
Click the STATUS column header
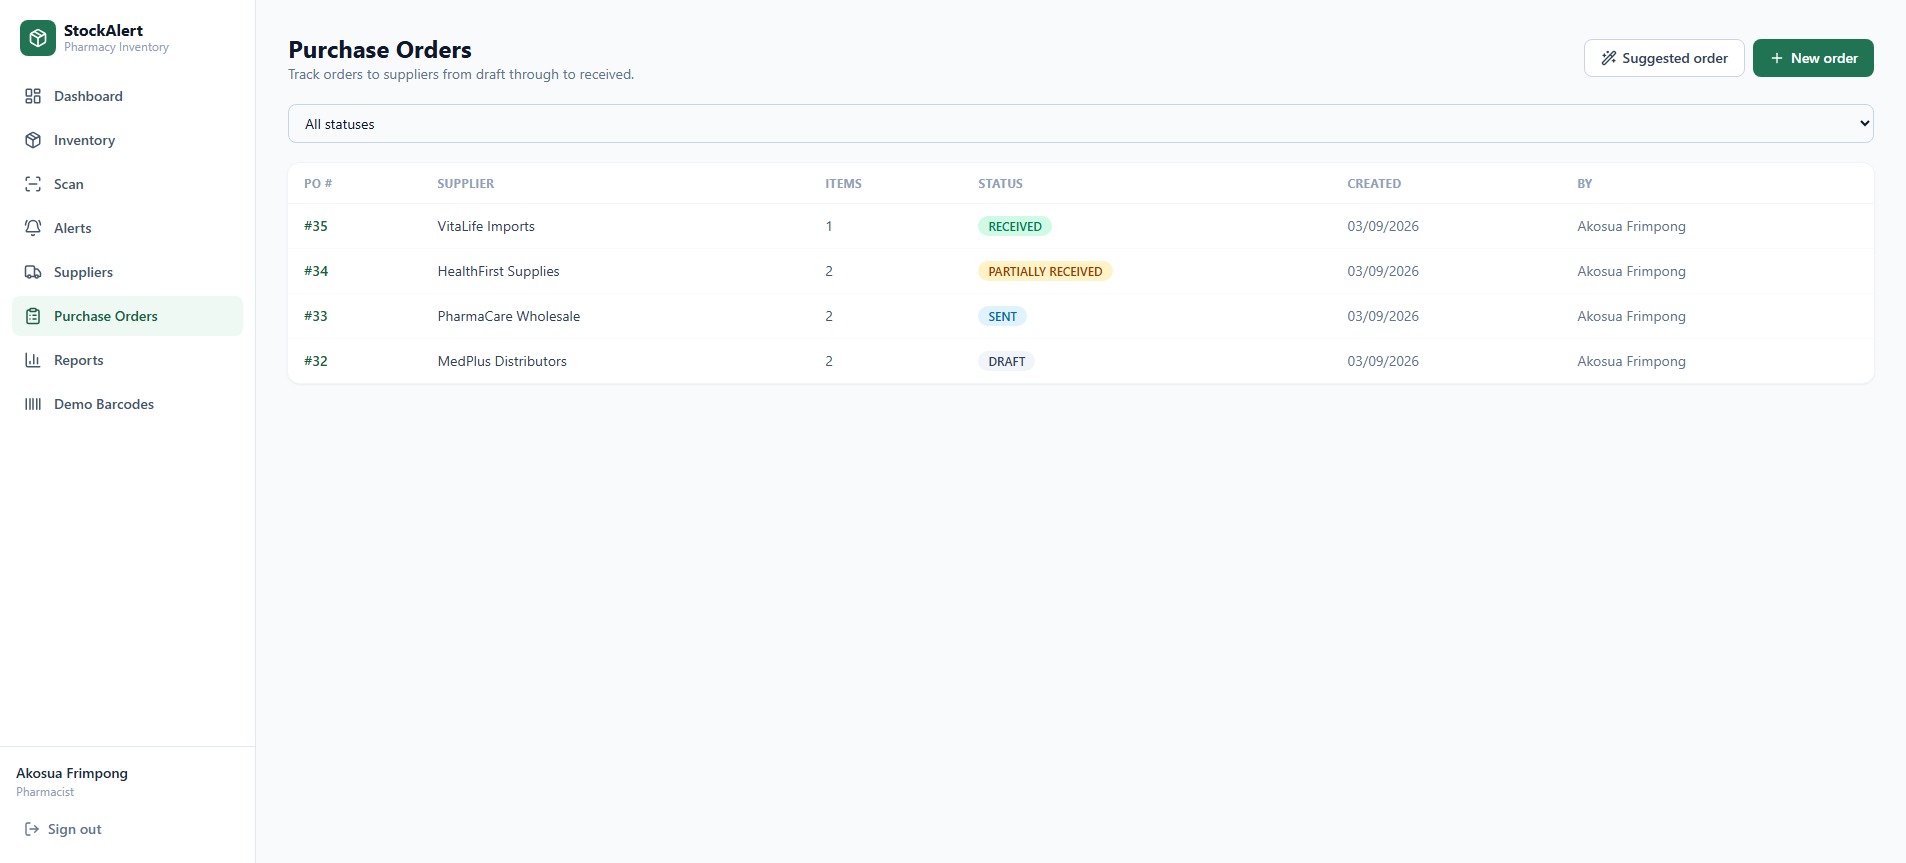pos(1000,184)
